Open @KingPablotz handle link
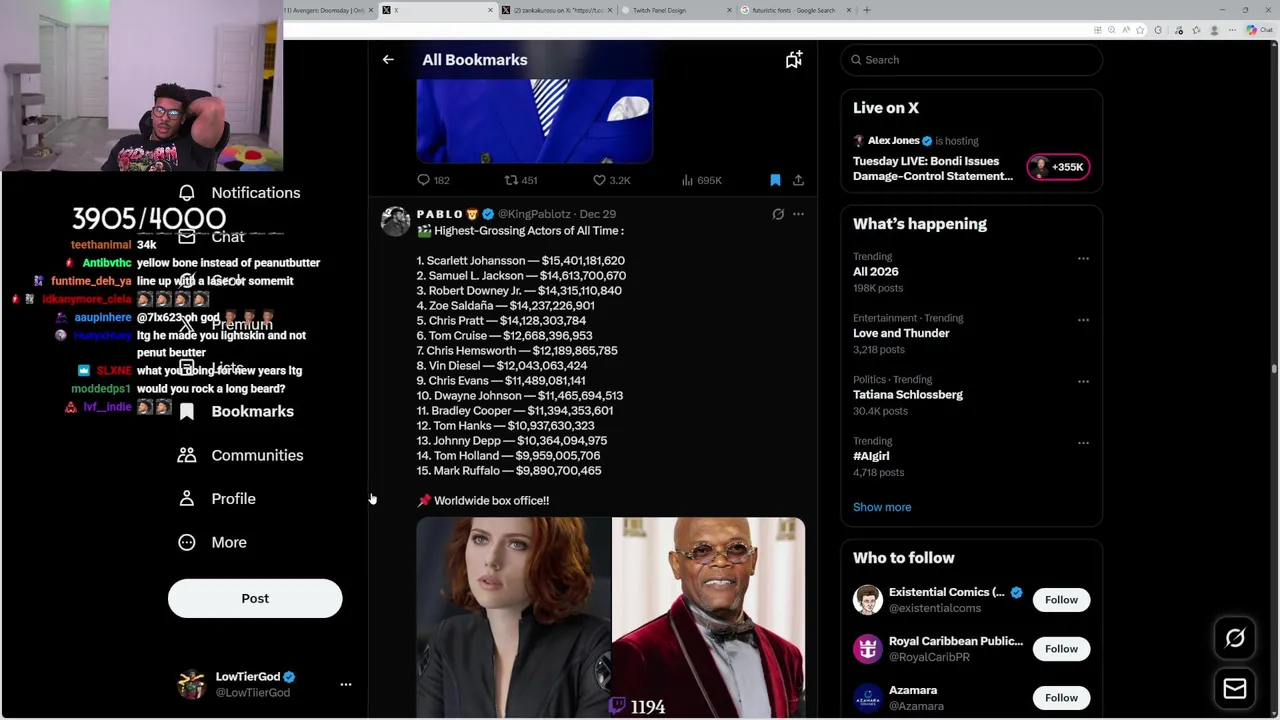The height and width of the screenshot is (720, 1280). [534, 214]
